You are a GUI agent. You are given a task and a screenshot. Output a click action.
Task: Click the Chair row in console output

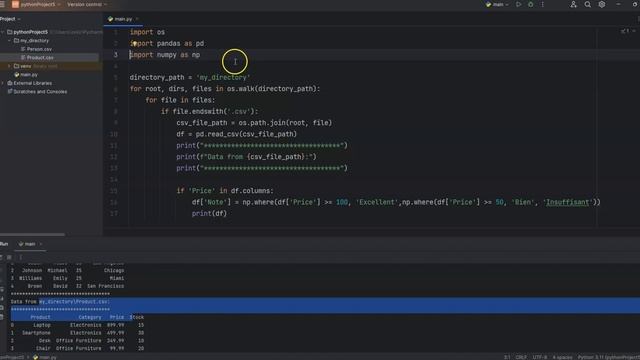78,348
